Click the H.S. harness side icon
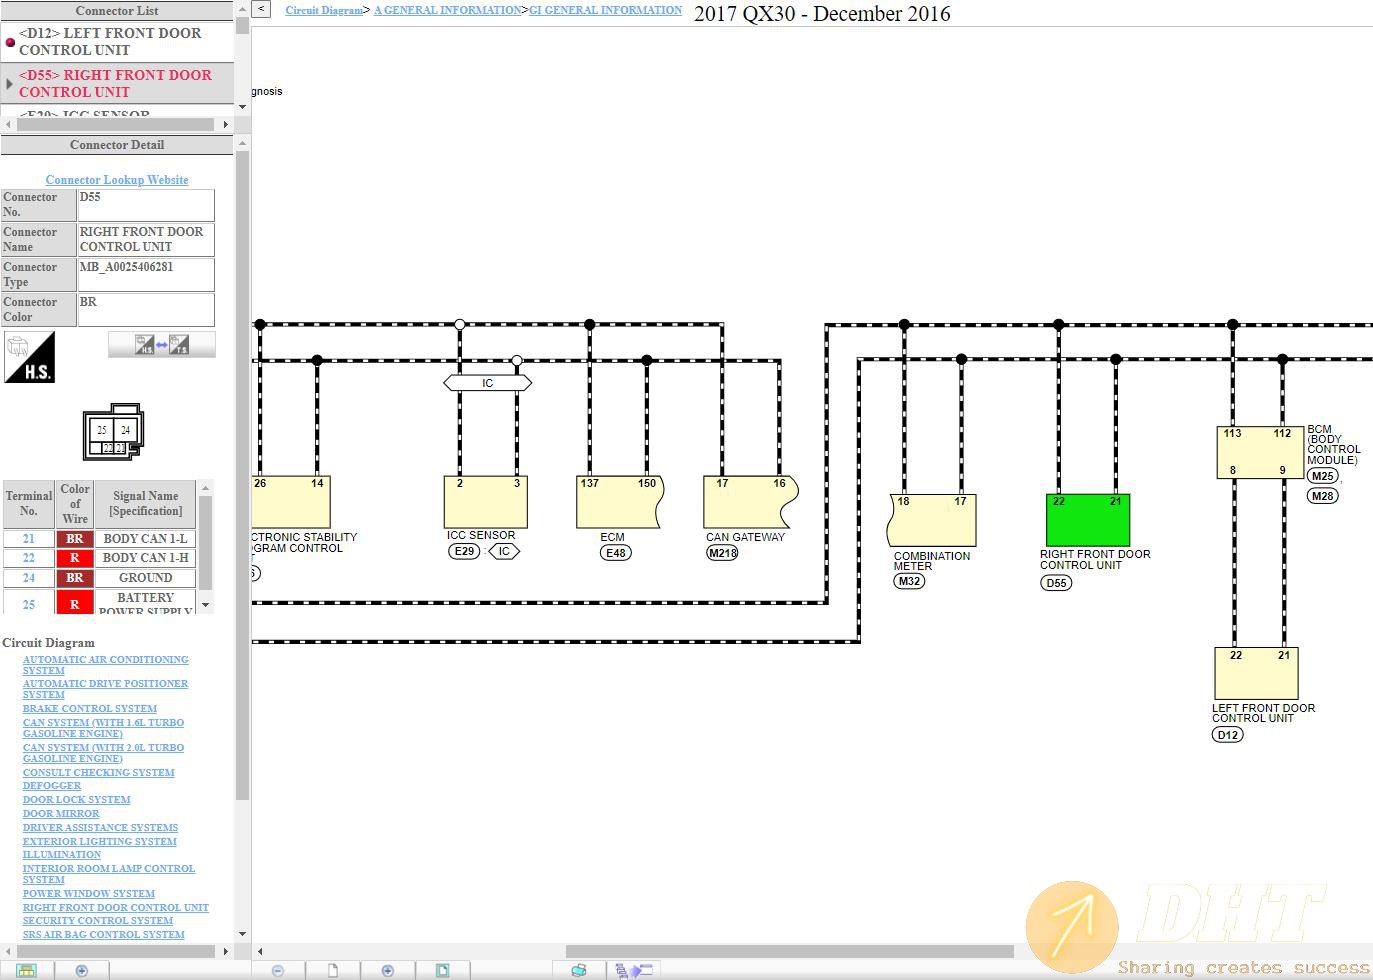The image size is (1373, 980). [x=30, y=358]
